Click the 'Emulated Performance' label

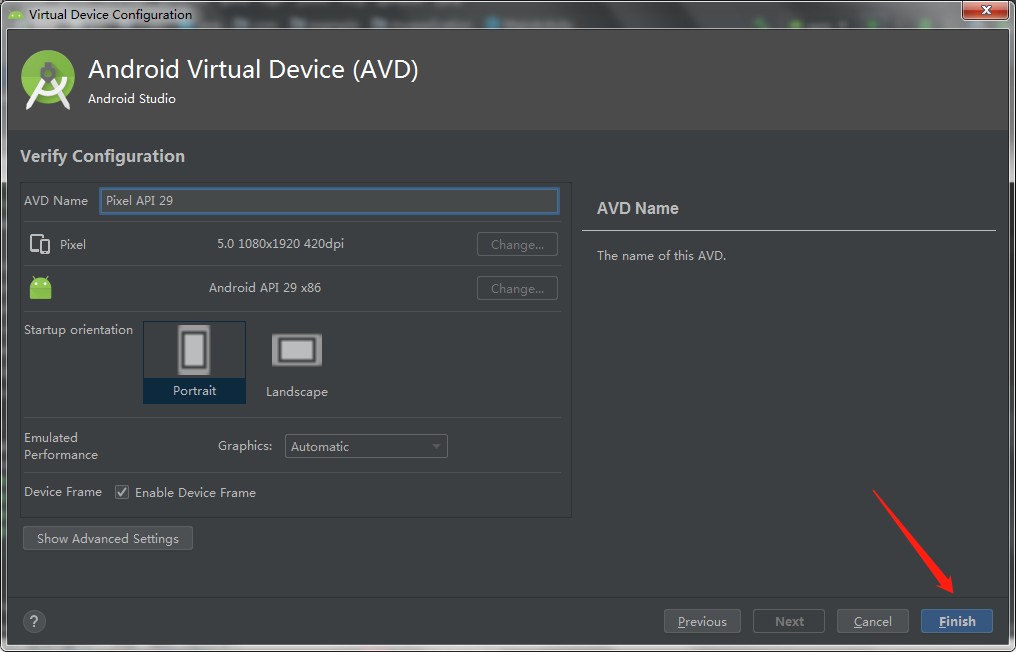point(61,446)
